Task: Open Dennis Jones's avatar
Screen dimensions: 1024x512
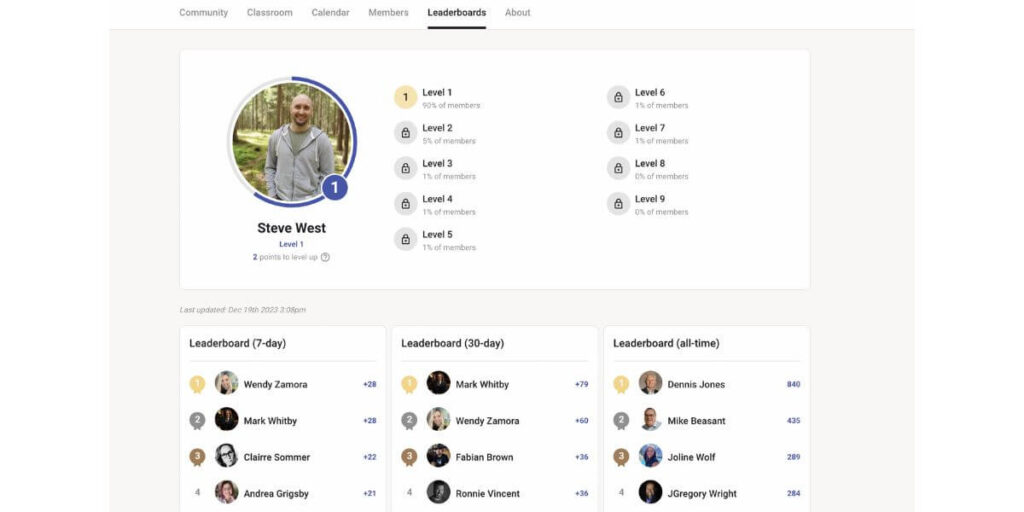Action: point(650,383)
